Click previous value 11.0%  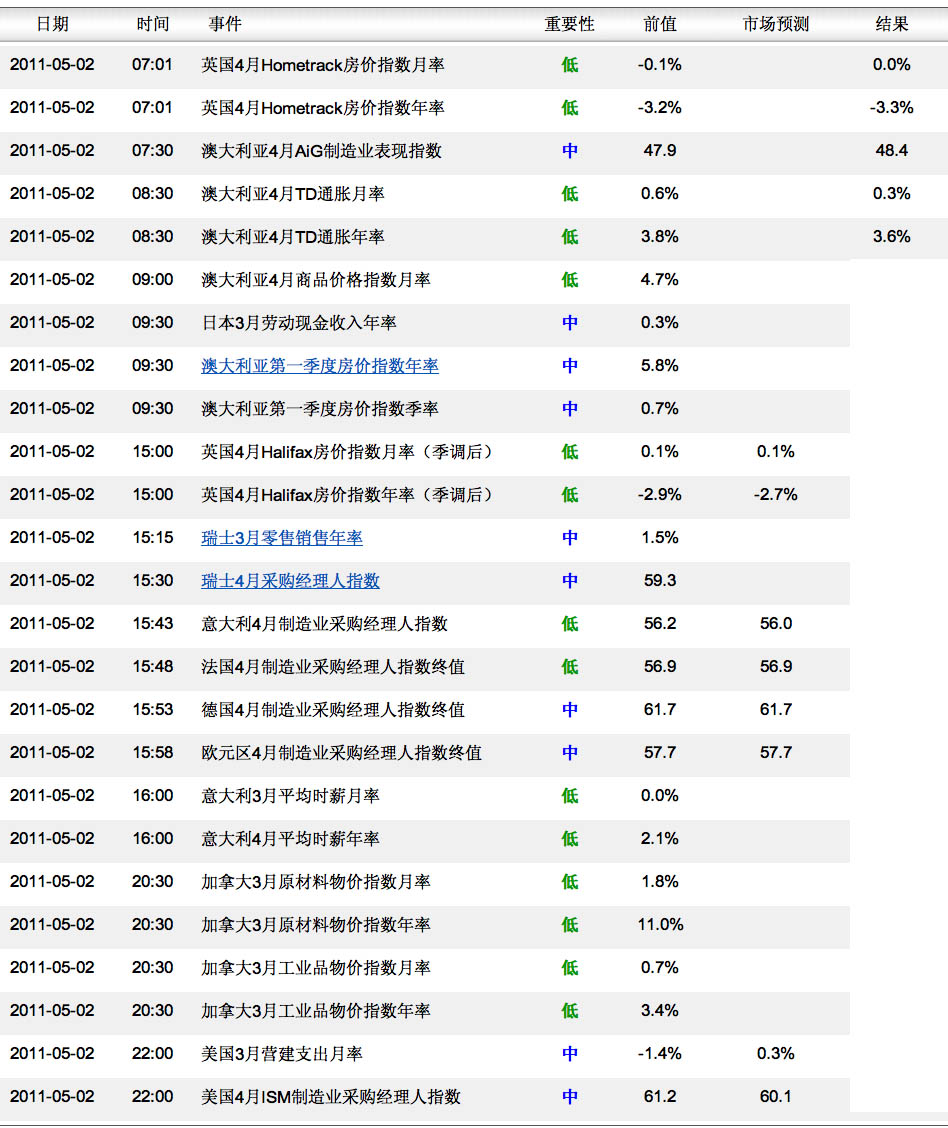click(x=660, y=924)
